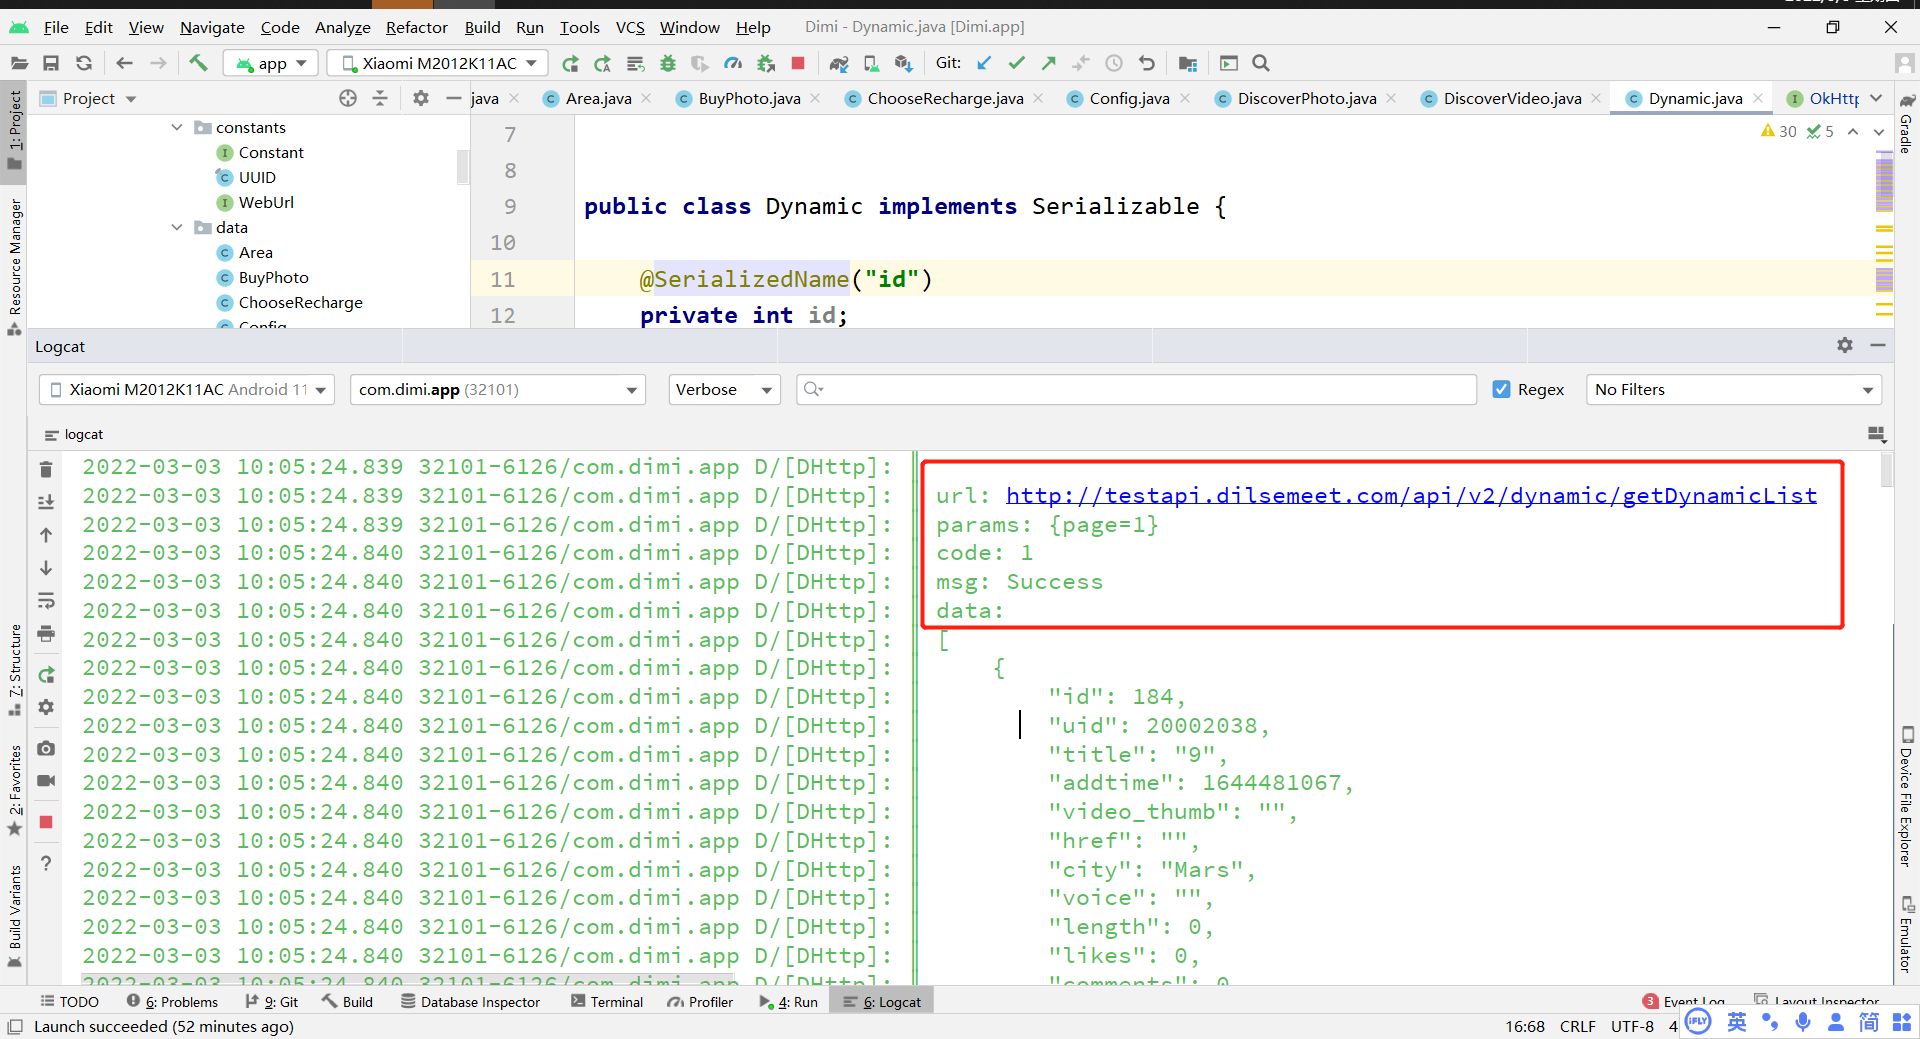Click the Logcat search input field

pos(1136,389)
